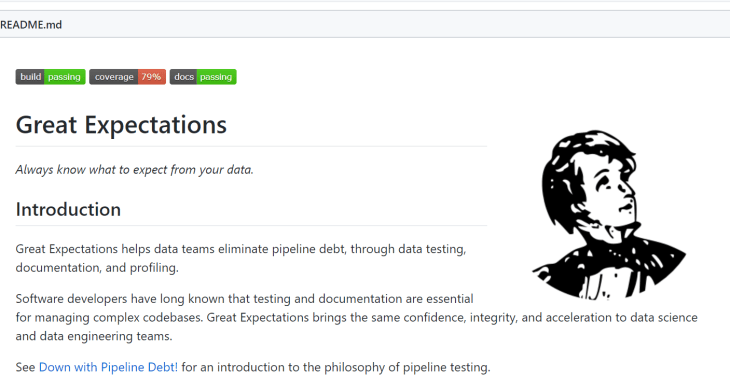Click the red 79% coverage segment
This screenshot has width=730, height=389.
coord(151,77)
